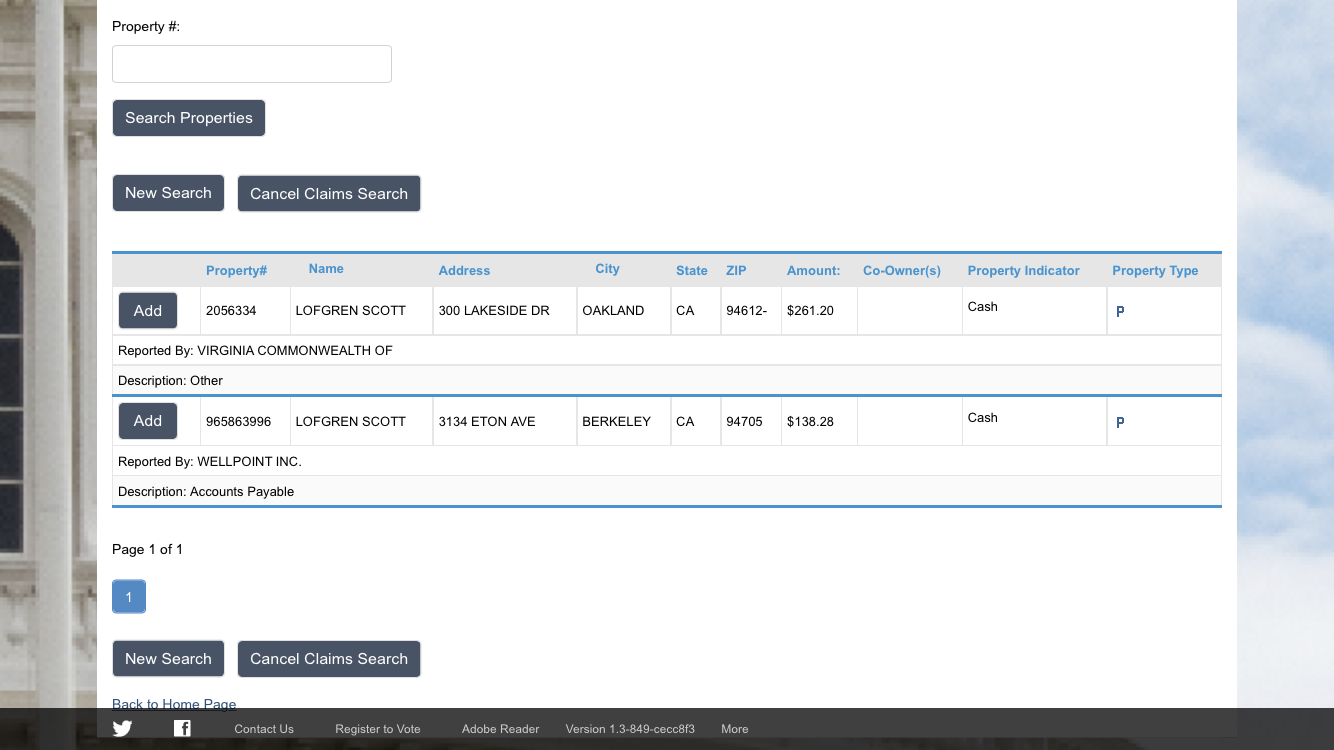The width and height of the screenshot is (1334, 750).
Task: Click the P property type icon for Berkeley row
Action: [1120, 422]
